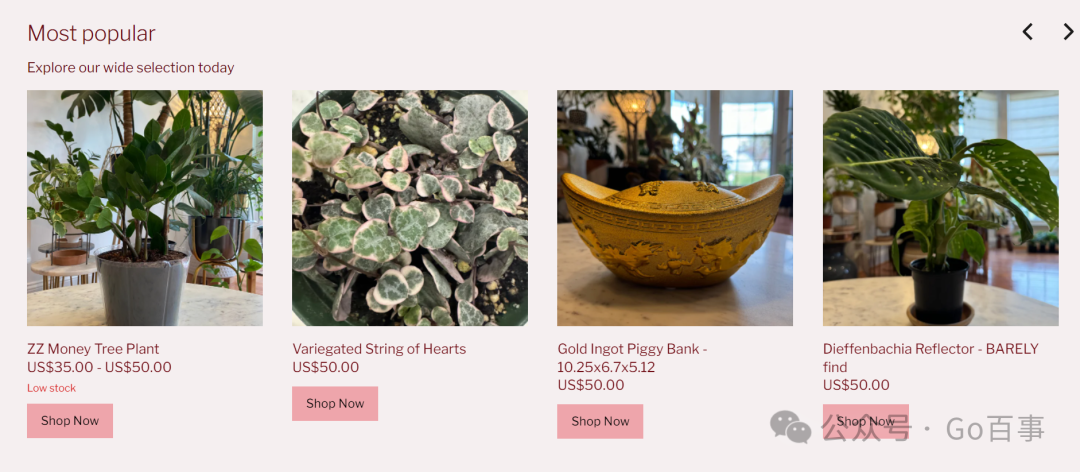Viewport: 1080px width, 472px height.
Task: Shop Now for Gold Ingot Piggy Bank
Action: click(x=600, y=422)
